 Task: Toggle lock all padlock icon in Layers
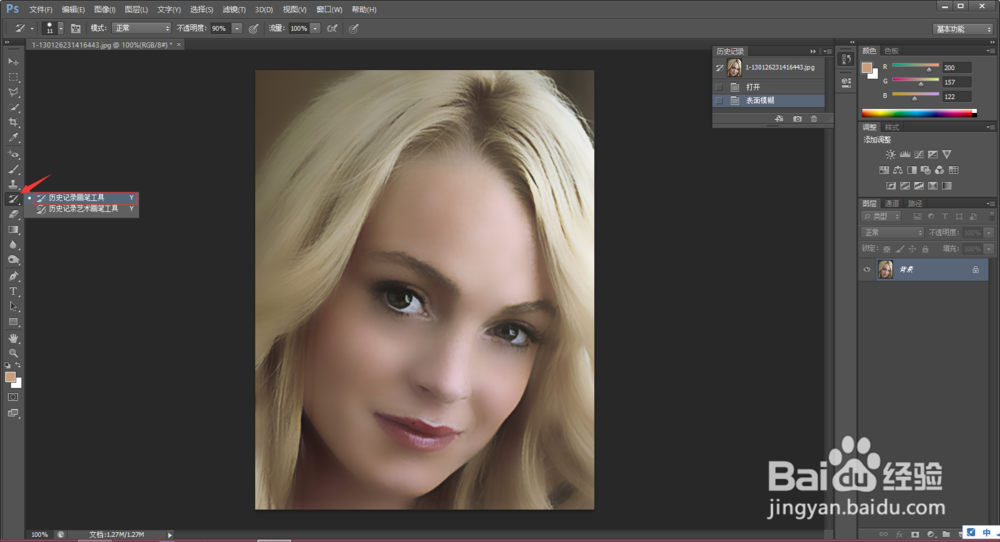click(x=925, y=249)
